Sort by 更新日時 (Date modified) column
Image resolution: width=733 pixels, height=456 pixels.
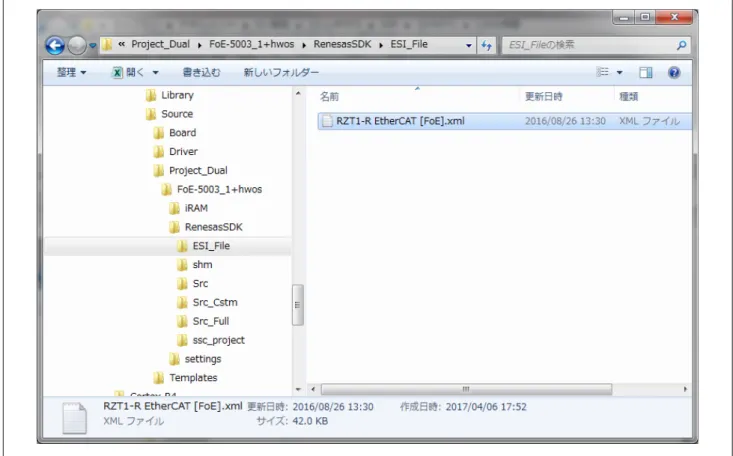click(x=543, y=97)
